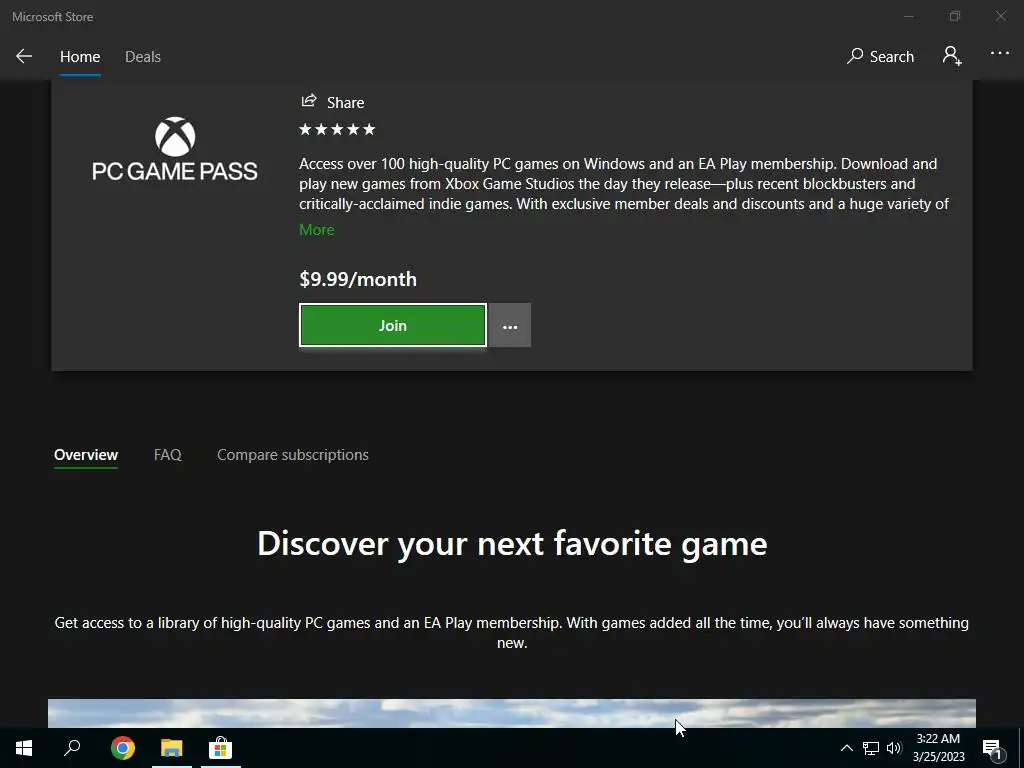
Task: Open the notification center icon
Action: [993, 749]
